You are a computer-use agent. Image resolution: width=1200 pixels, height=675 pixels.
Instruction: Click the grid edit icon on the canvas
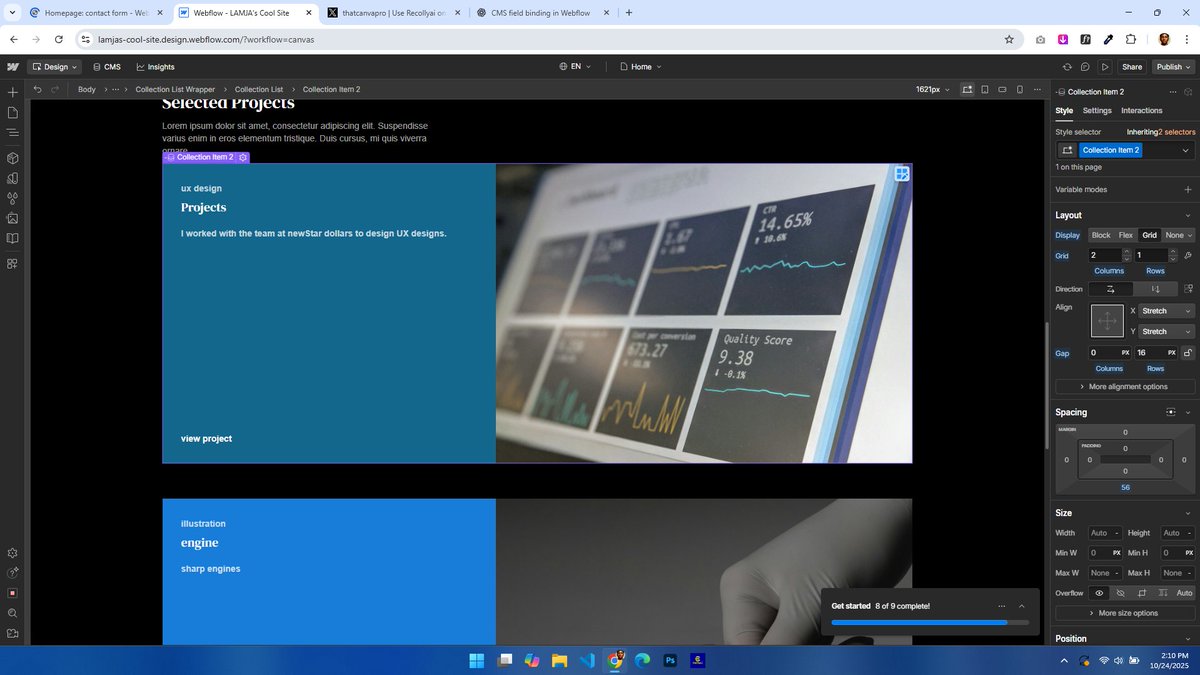click(902, 174)
